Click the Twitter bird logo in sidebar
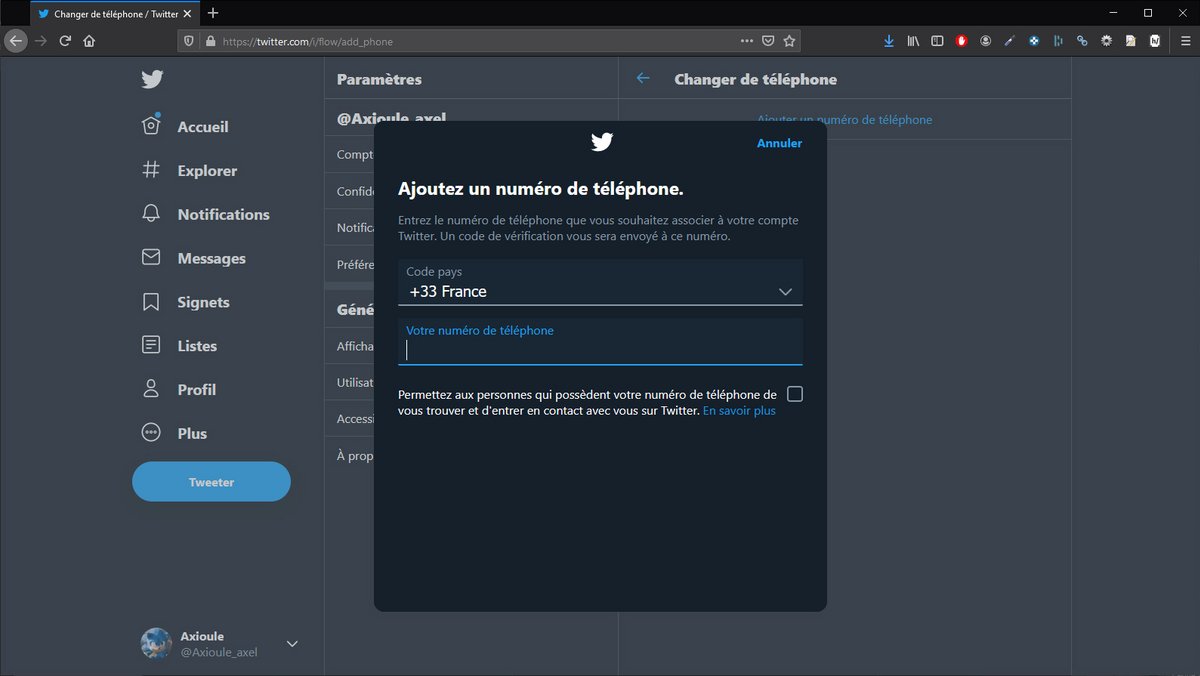The image size is (1200, 676). coord(151,80)
